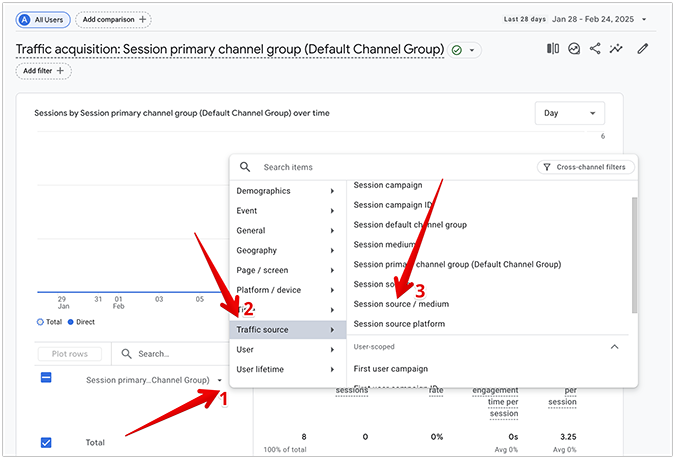Expand the User lifetime category
This screenshot has height=459, width=675.
click(288, 369)
